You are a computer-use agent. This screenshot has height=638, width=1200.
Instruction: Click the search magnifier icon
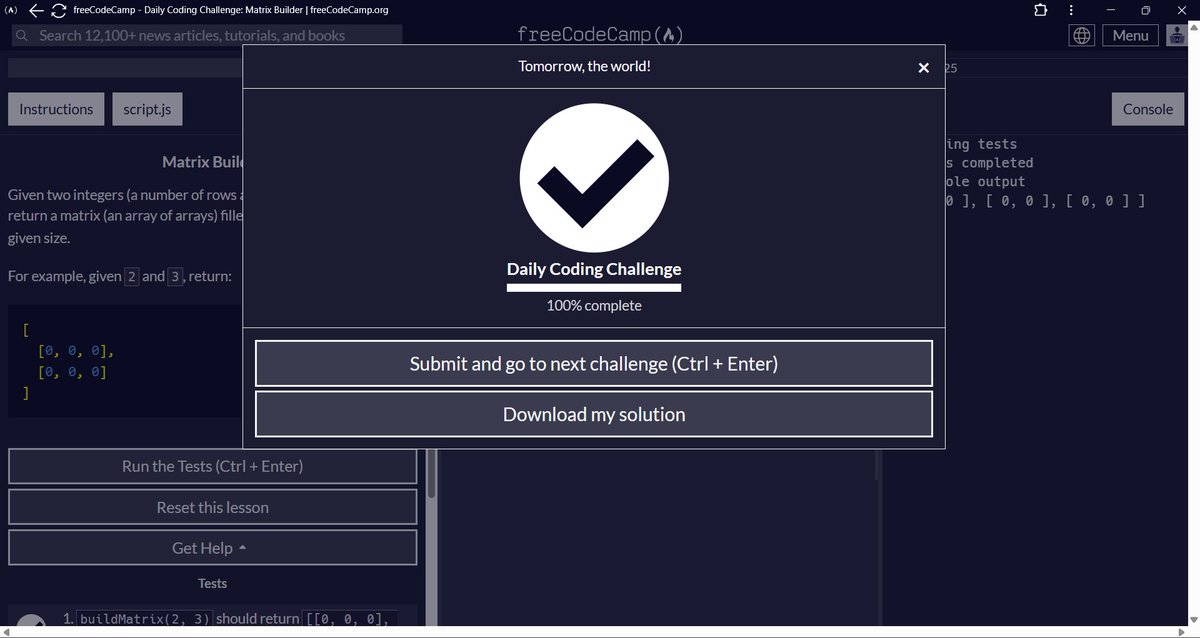pyautogui.click(x=22, y=35)
